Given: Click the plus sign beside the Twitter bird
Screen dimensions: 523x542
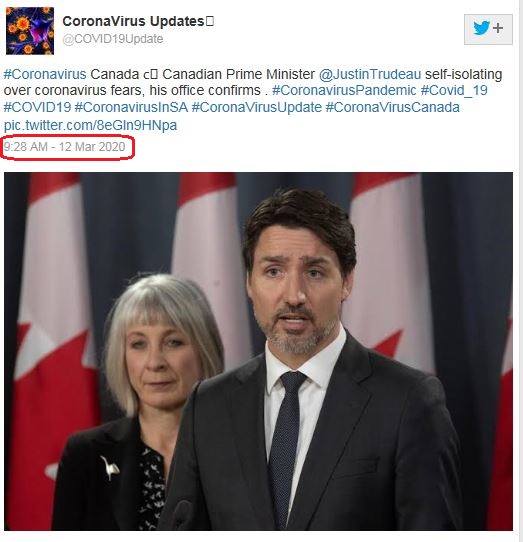Looking at the screenshot, I should click(498, 28).
